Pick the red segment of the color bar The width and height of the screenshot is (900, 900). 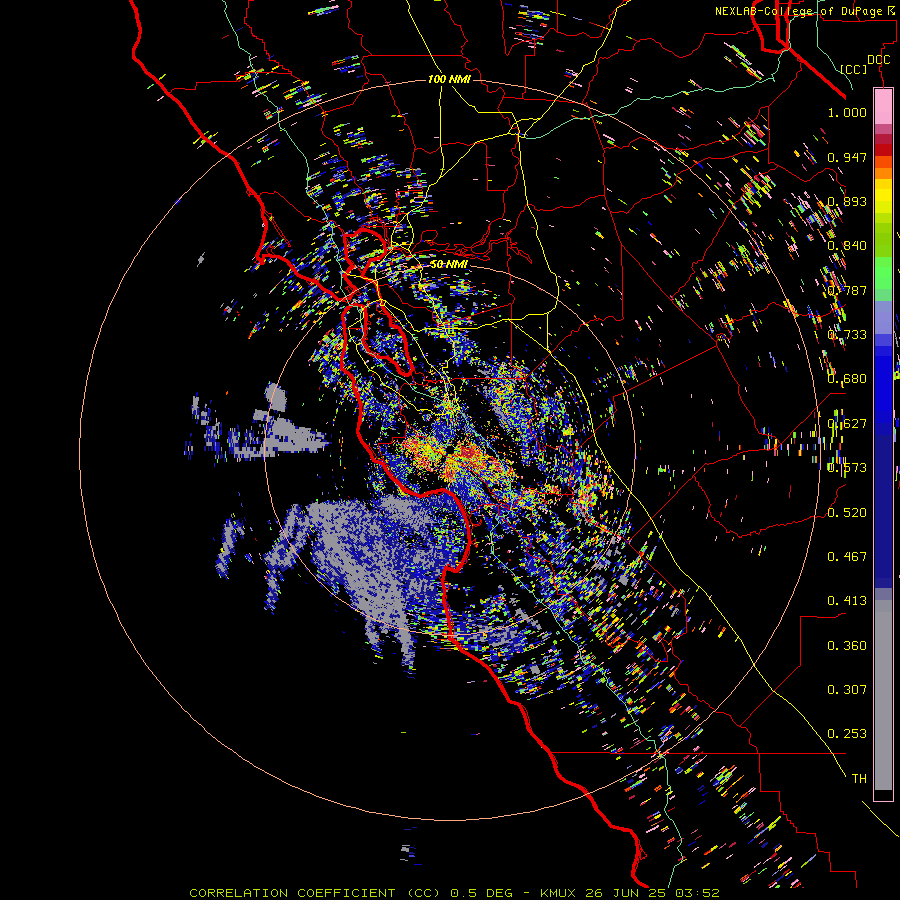pos(883,149)
